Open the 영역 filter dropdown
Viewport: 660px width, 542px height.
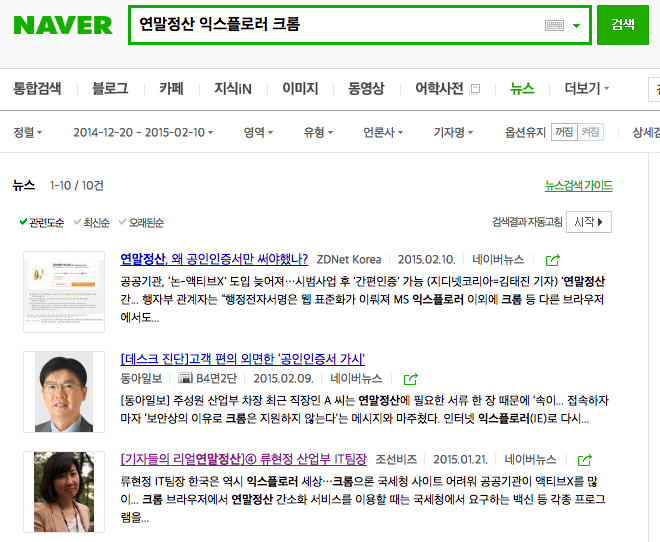[258, 133]
